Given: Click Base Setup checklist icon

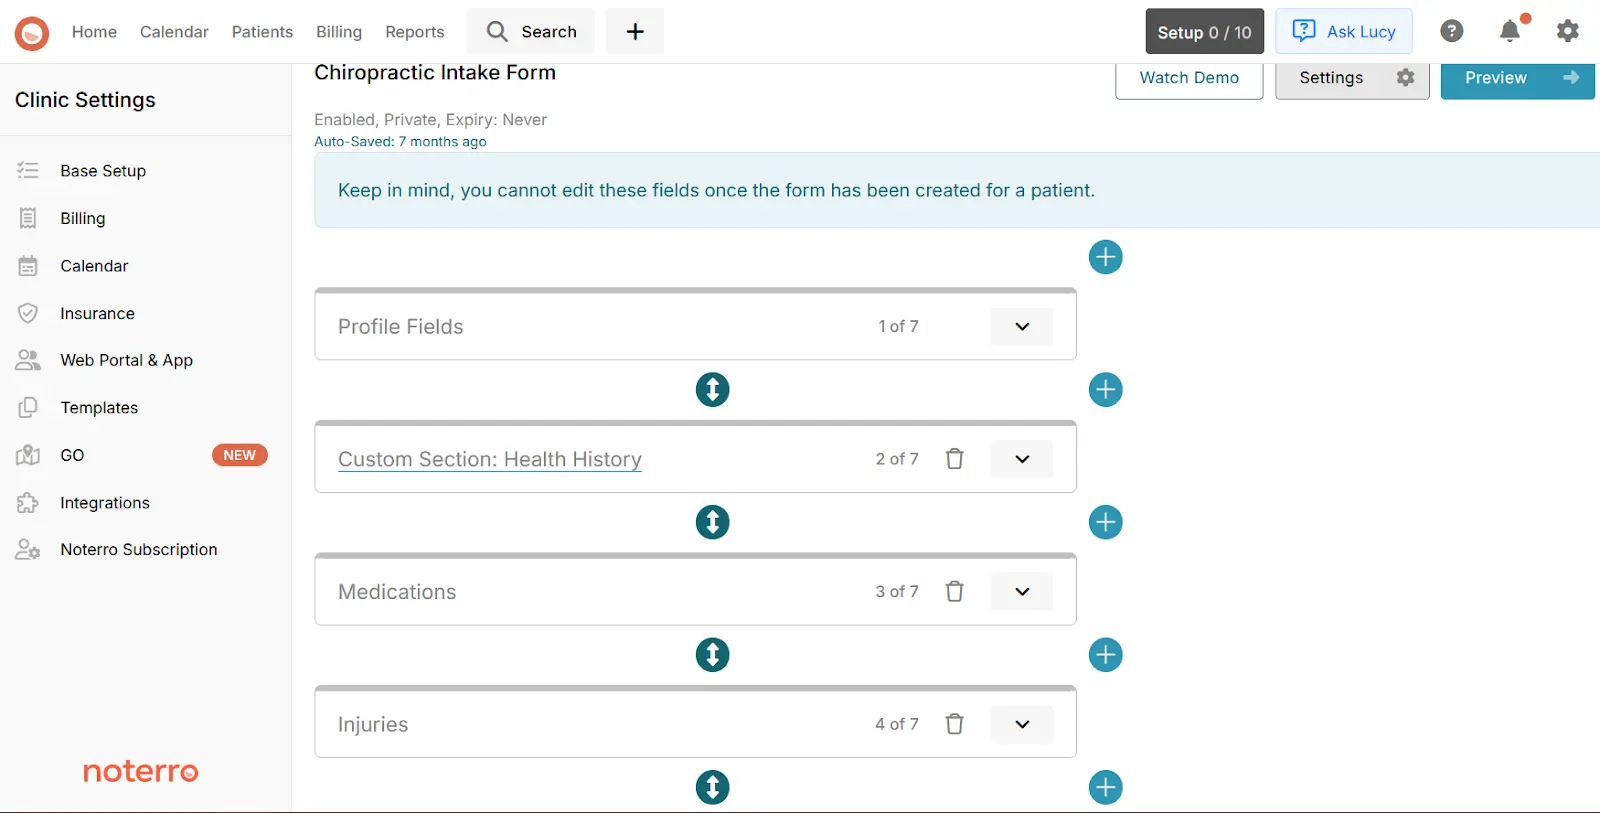Looking at the screenshot, I should tap(28, 171).
